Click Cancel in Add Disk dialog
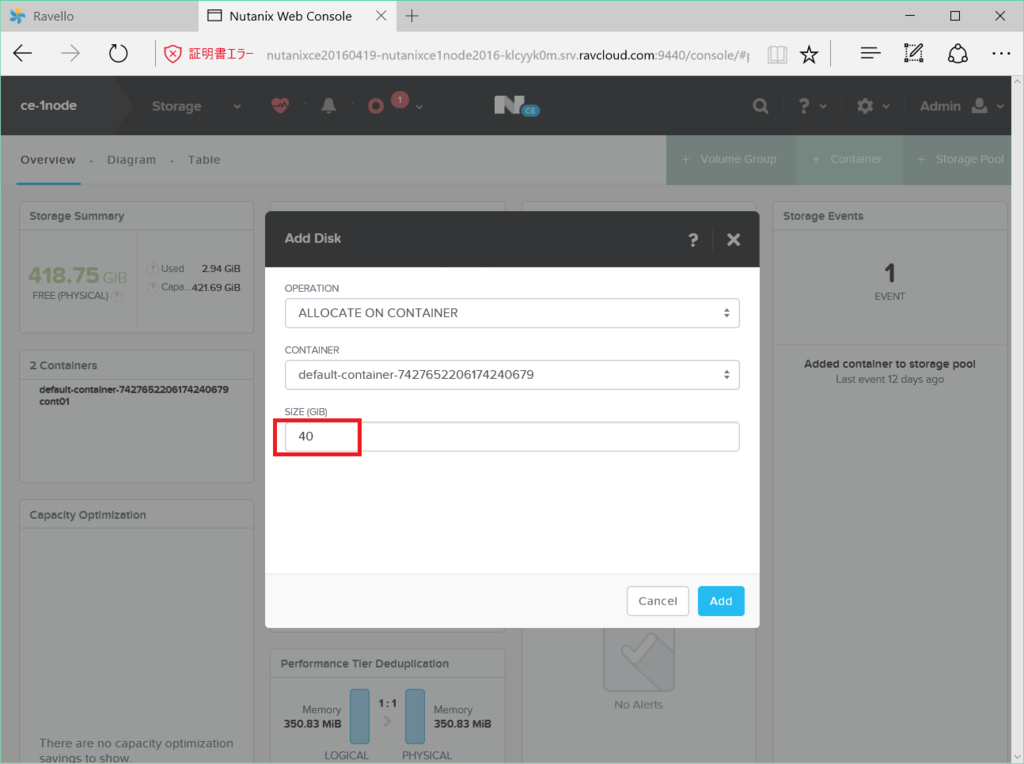This screenshot has height=764, width=1024. [x=658, y=601]
